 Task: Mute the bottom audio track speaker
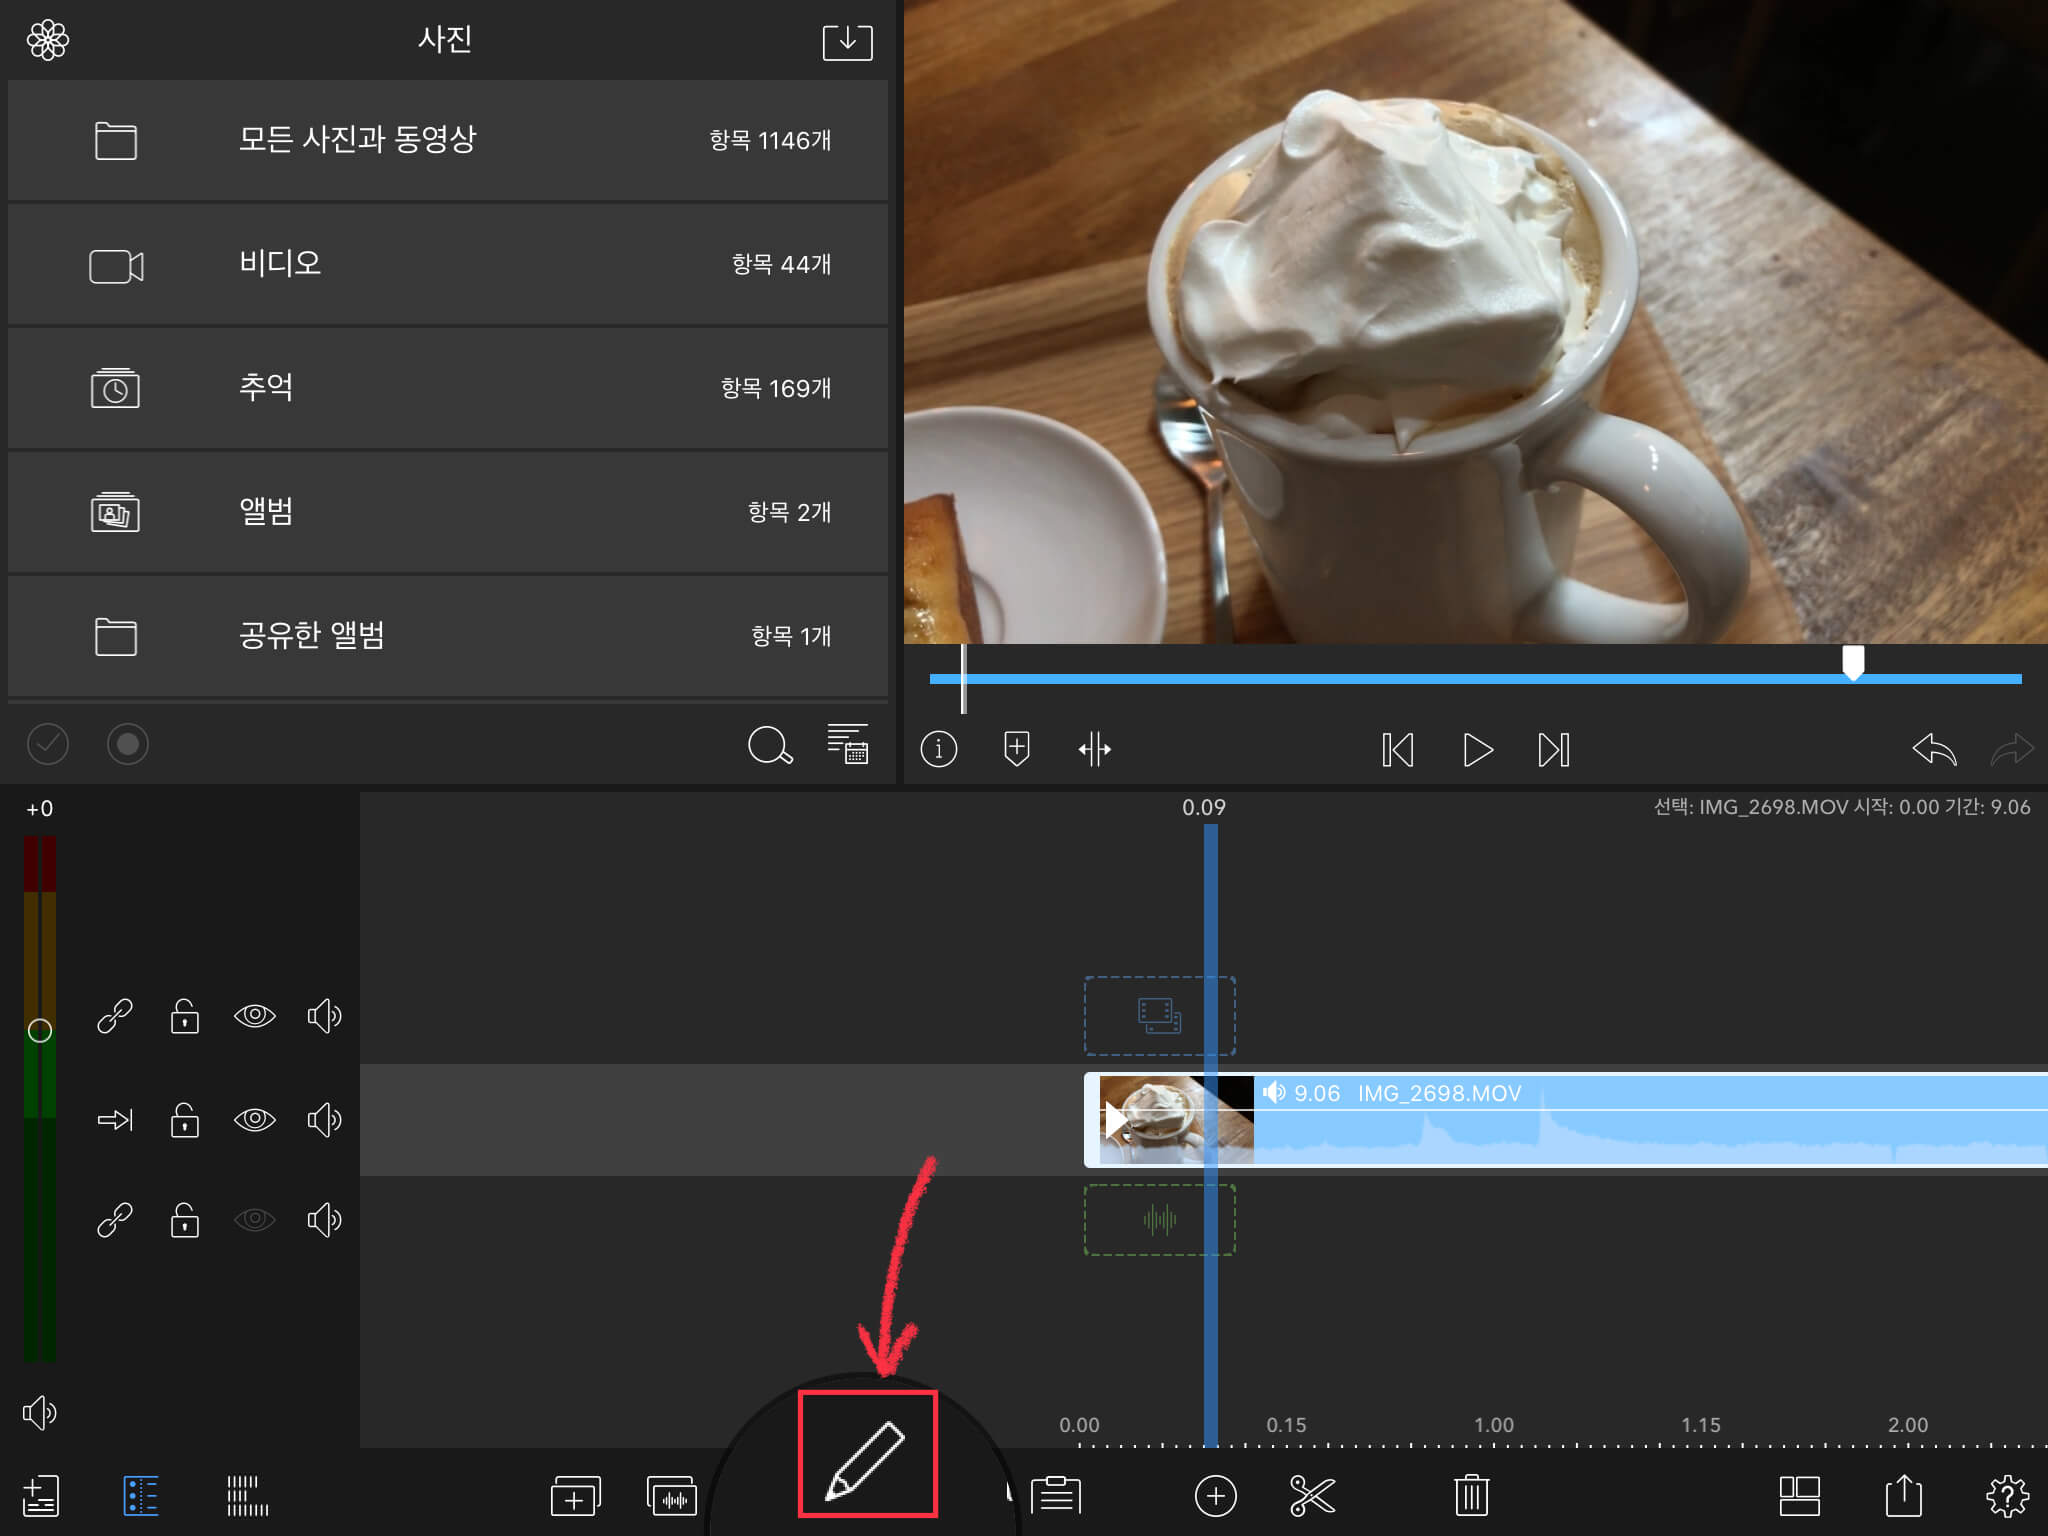[324, 1220]
